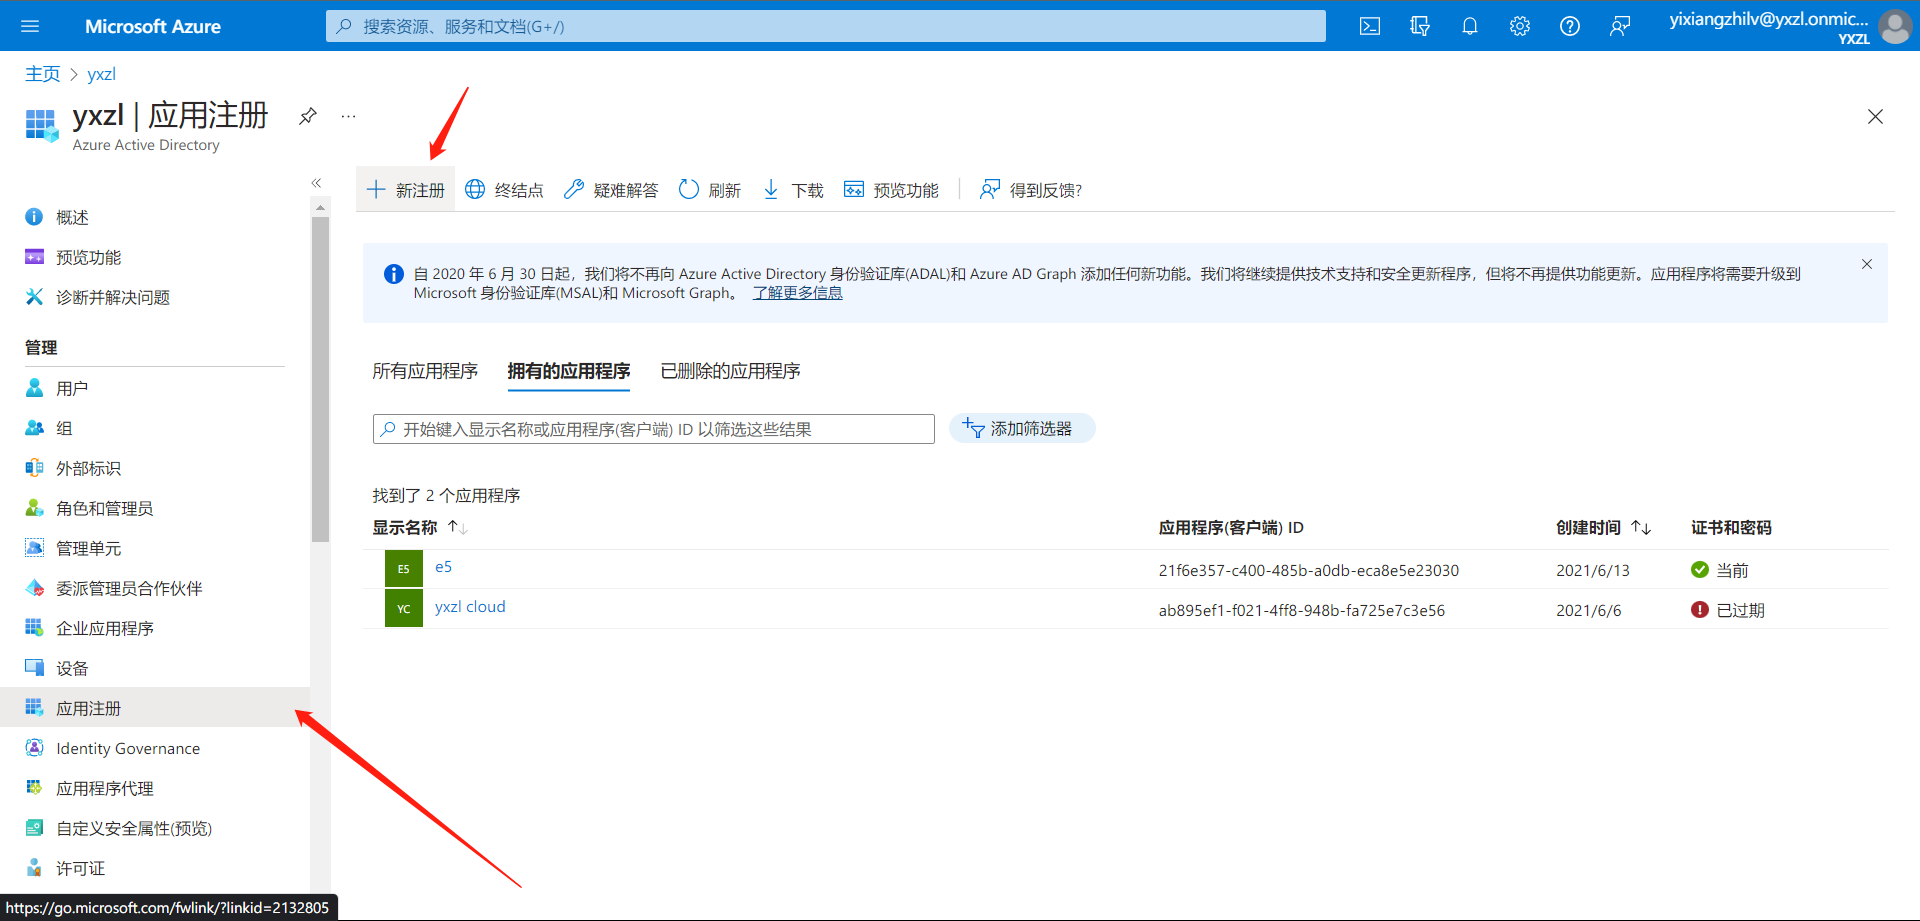The height and width of the screenshot is (921, 1920).
Task: Click the Learn more (了解更多信息) link
Action: (797, 293)
